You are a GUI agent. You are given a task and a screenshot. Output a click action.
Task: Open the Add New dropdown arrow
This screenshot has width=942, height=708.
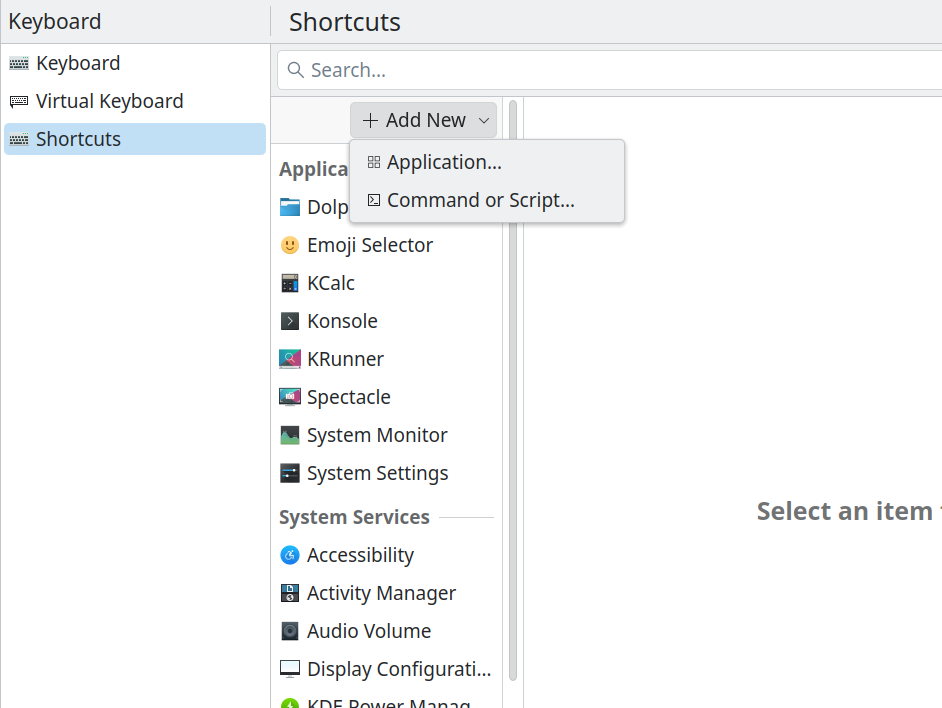[x=484, y=120]
